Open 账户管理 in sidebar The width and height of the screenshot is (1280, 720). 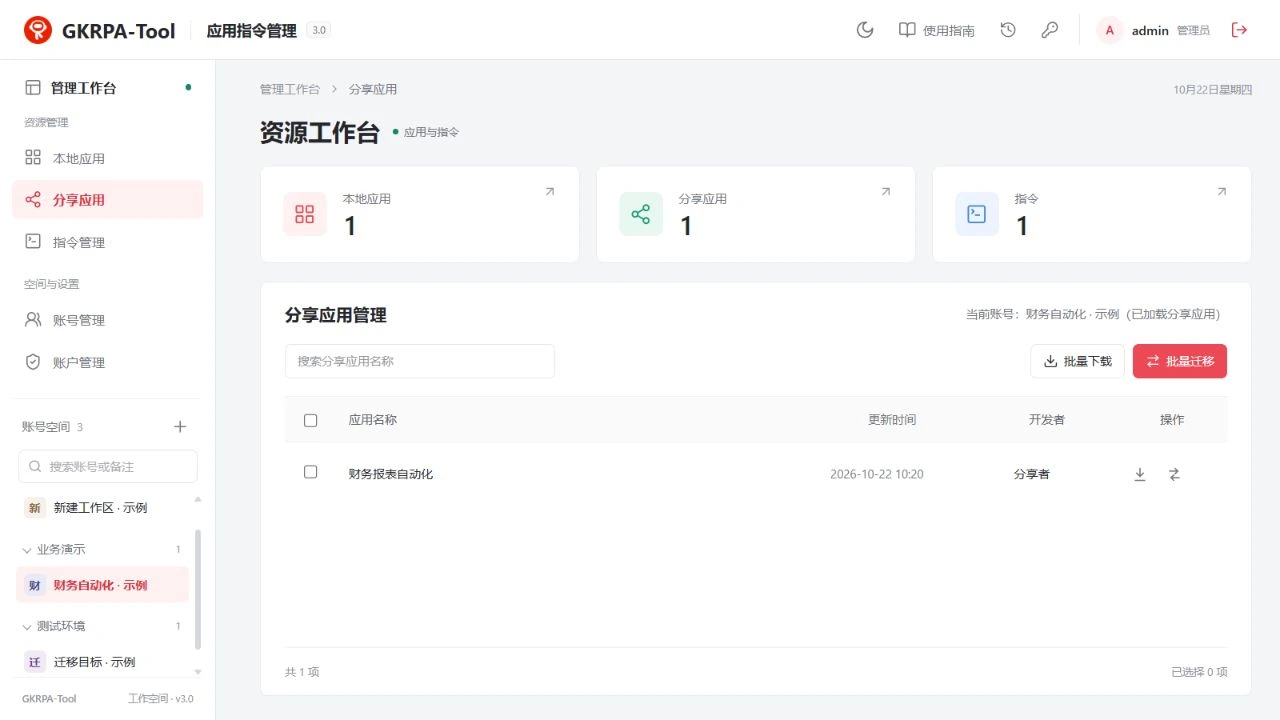[108, 362]
